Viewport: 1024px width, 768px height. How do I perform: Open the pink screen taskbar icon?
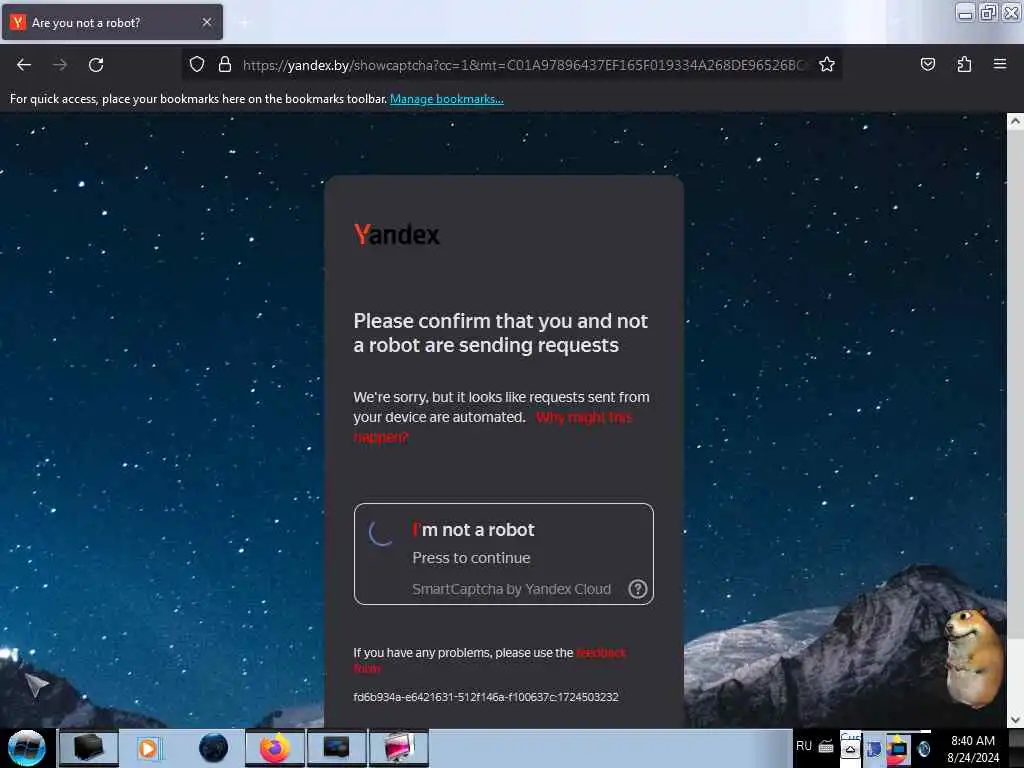click(398, 748)
